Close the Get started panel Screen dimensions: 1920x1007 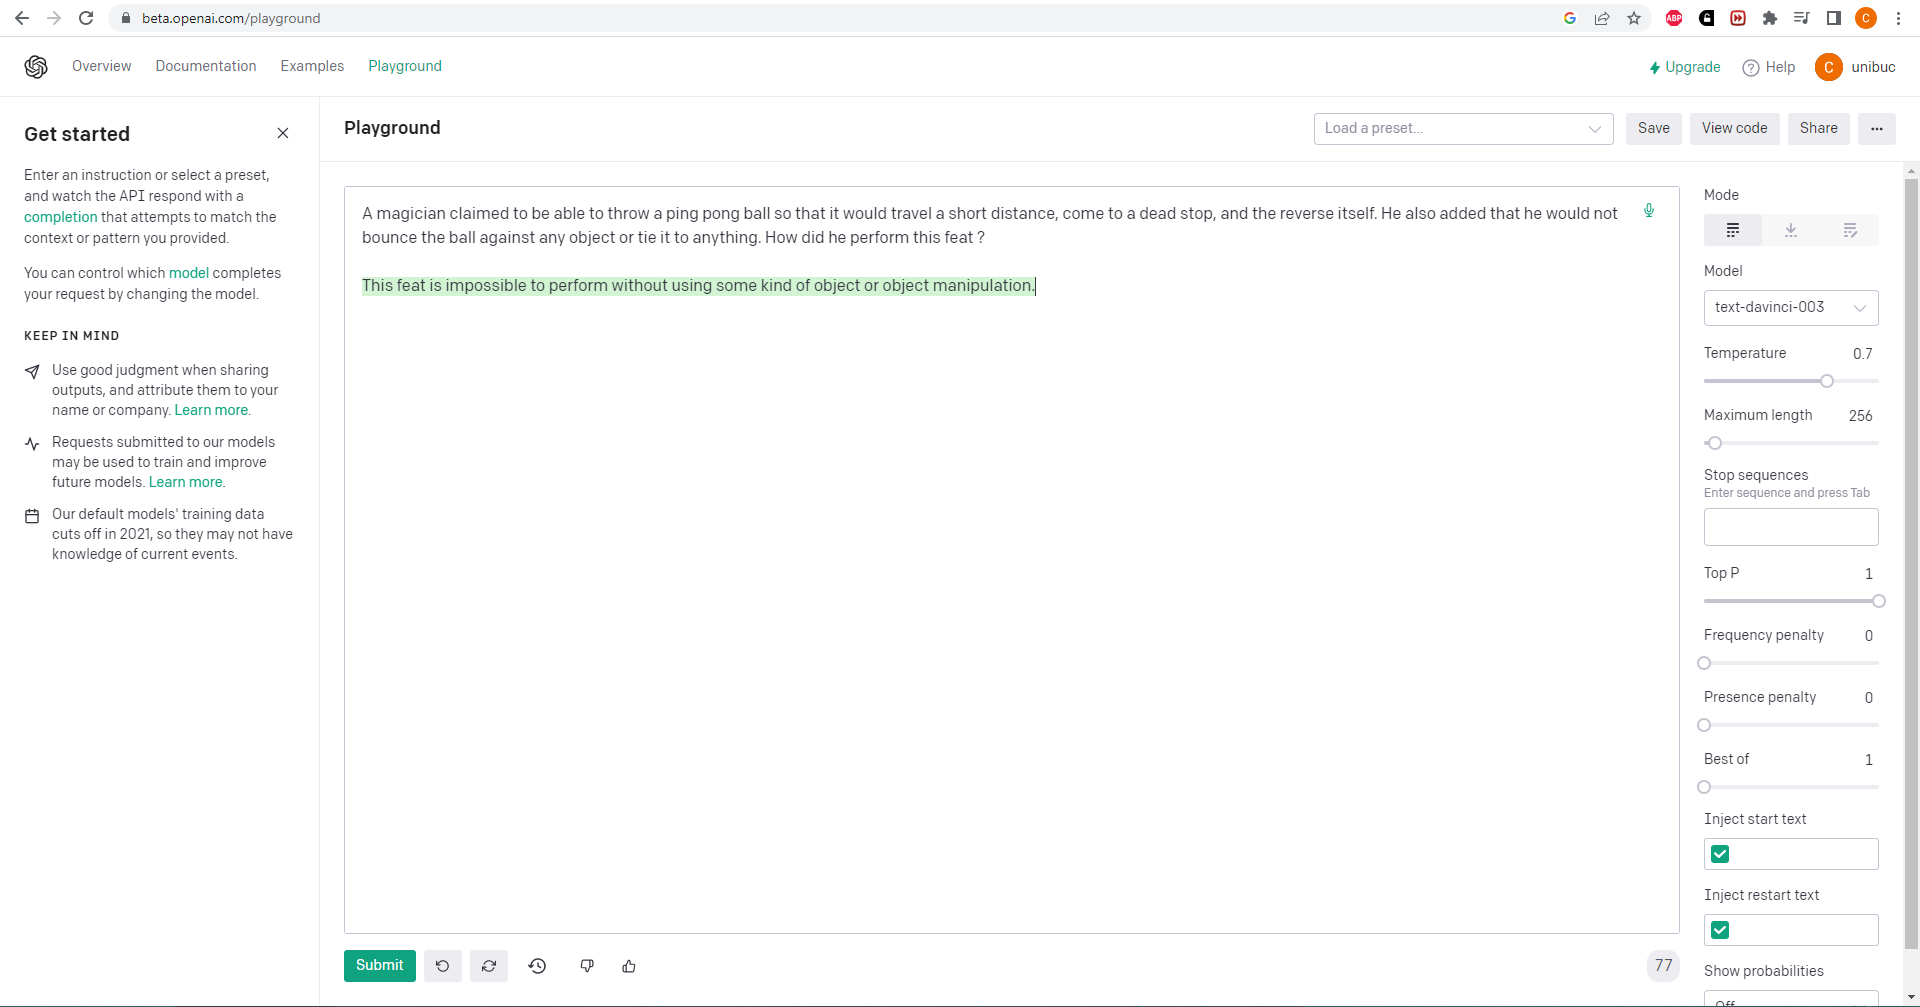[283, 134]
